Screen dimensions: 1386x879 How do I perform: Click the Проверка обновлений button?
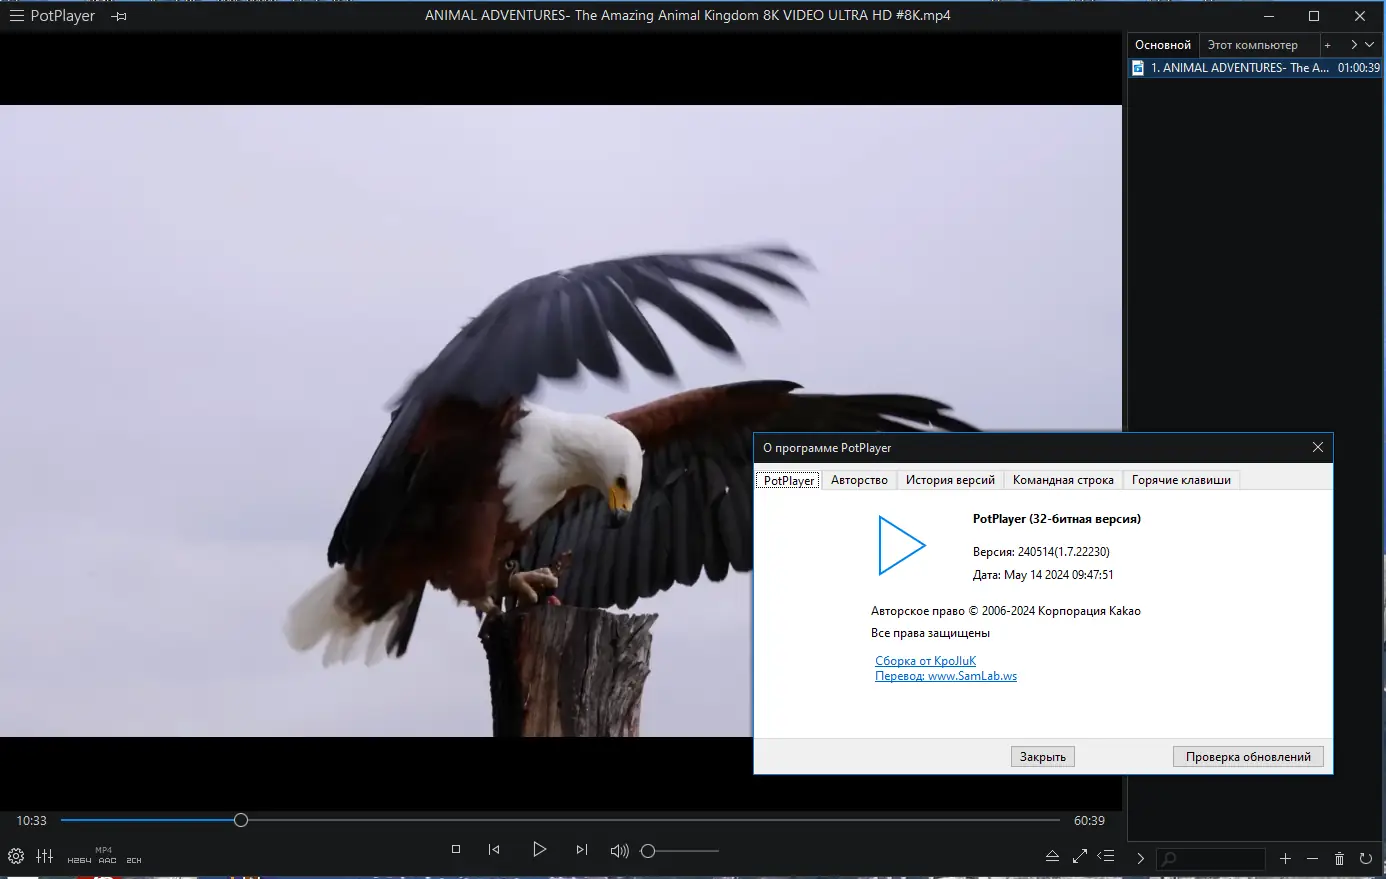point(1248,757)
